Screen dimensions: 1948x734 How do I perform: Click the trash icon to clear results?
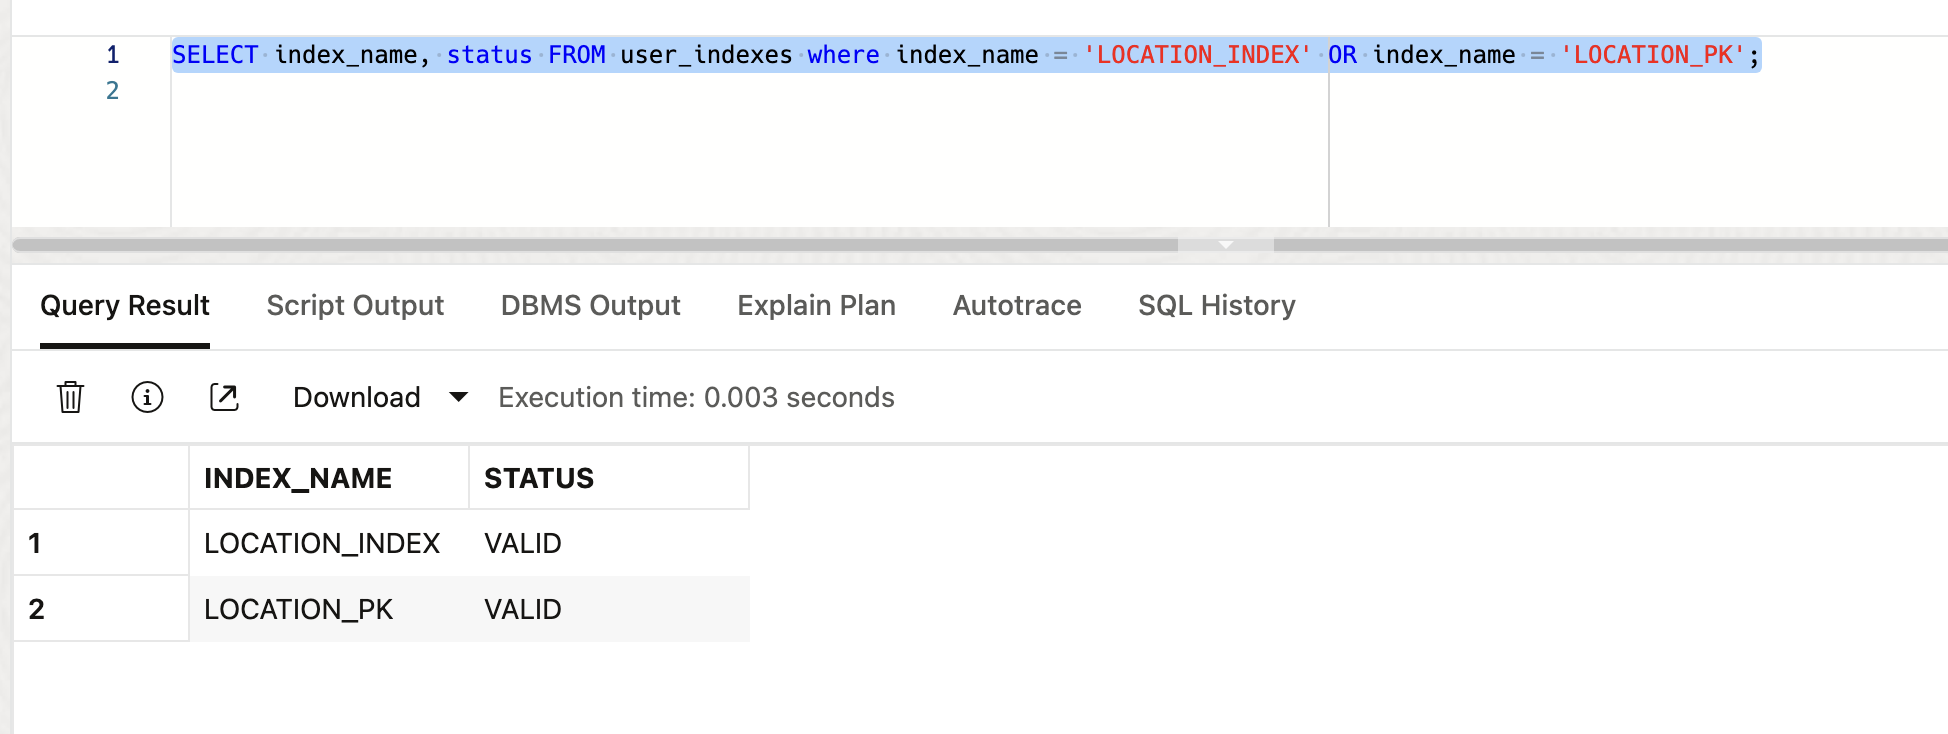pos(70,397)
